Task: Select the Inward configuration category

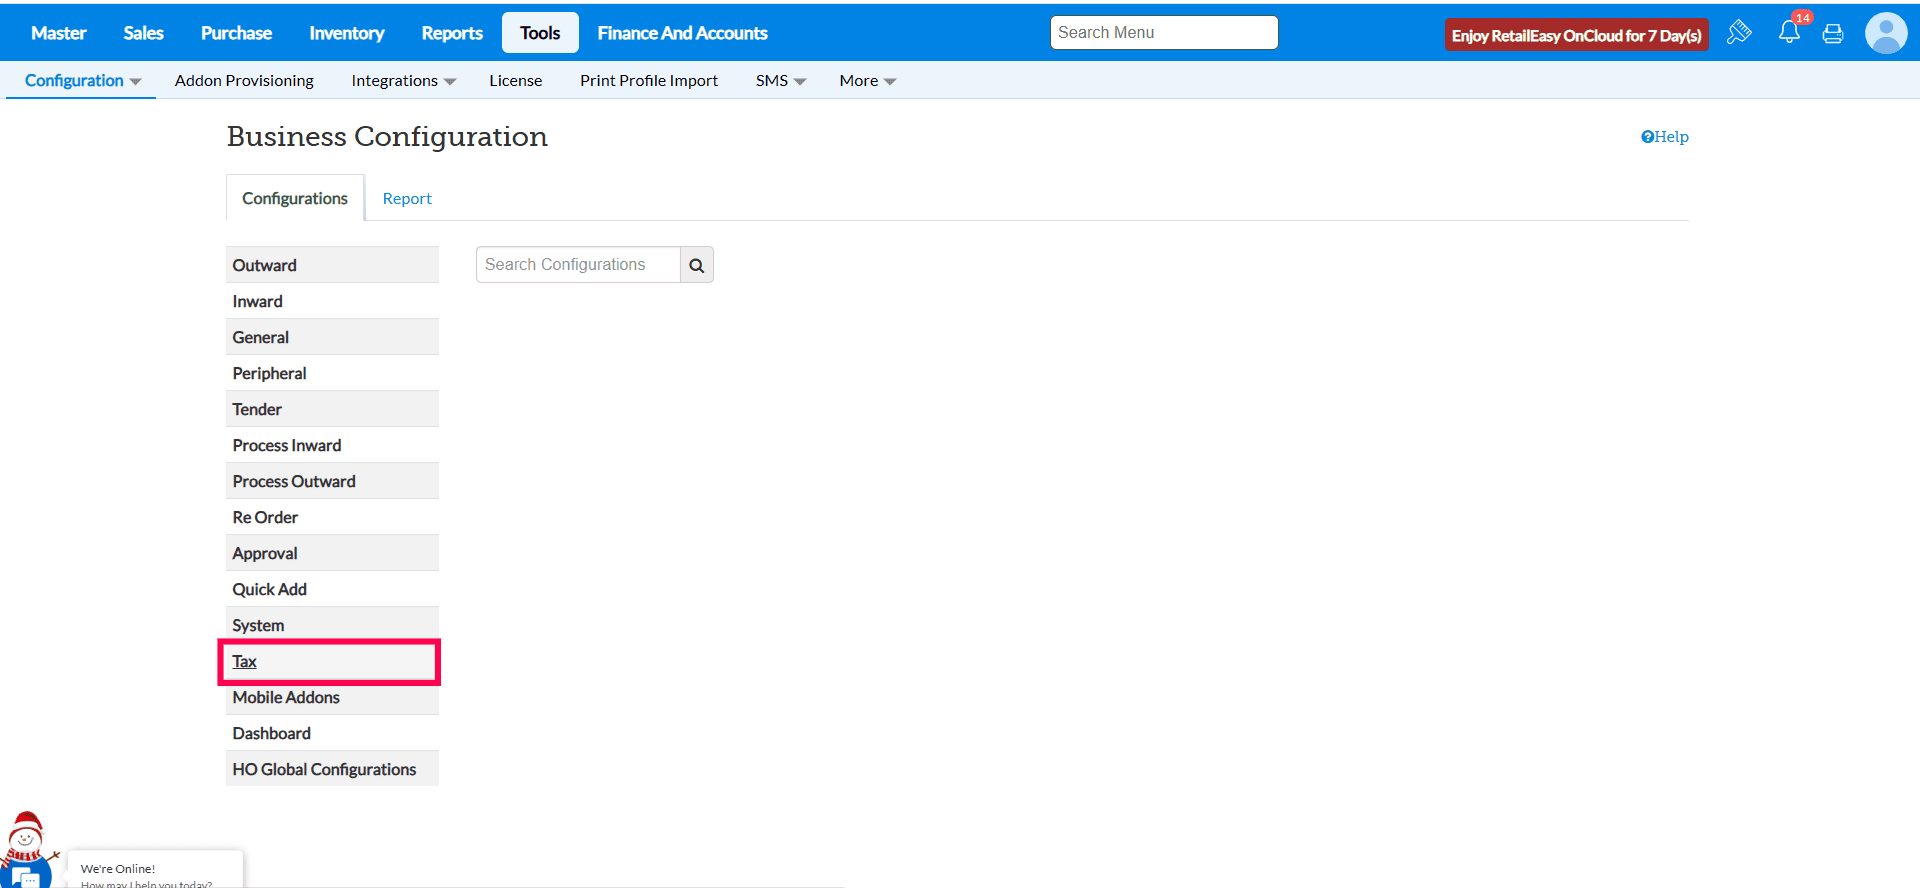Action: point(332,301)
